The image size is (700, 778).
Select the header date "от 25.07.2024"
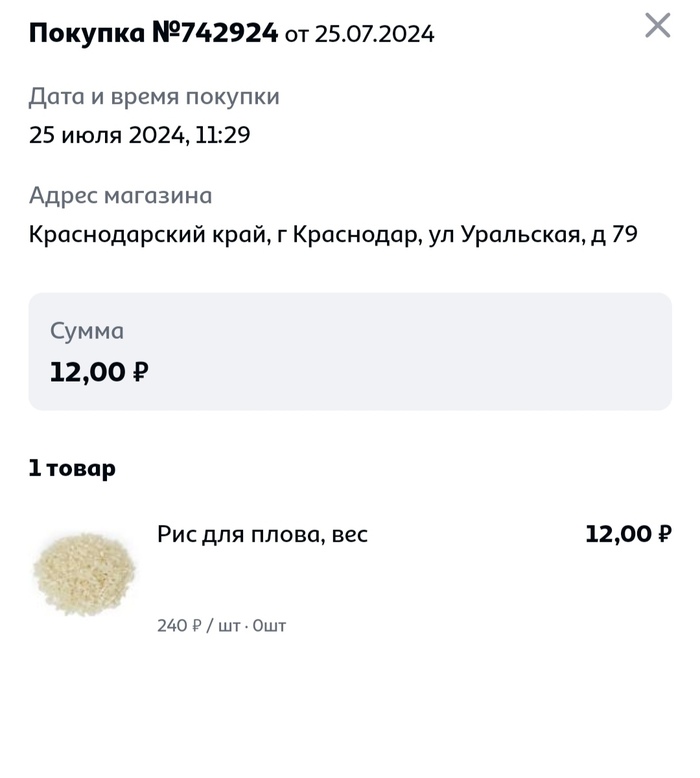[x=360, y=35]
